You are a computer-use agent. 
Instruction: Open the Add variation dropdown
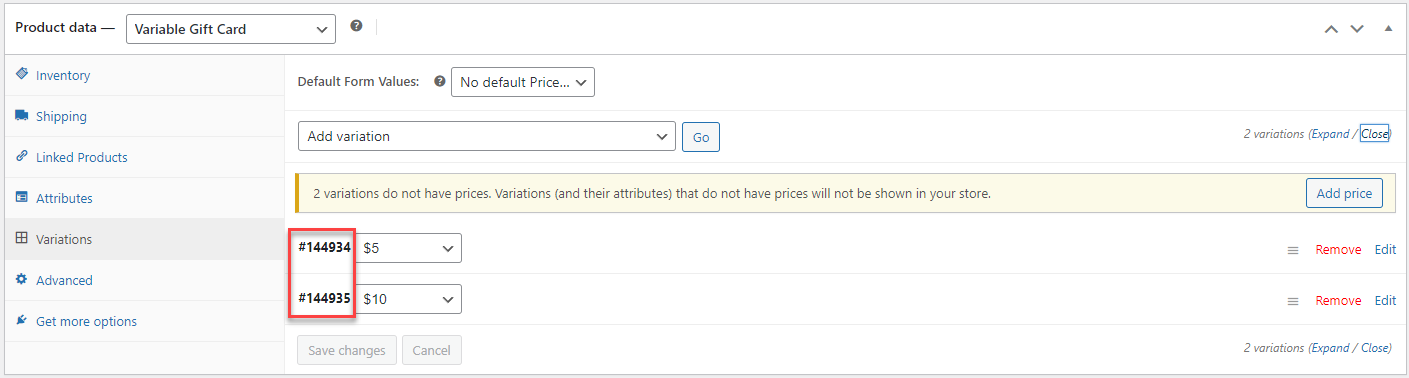(487, 136)
